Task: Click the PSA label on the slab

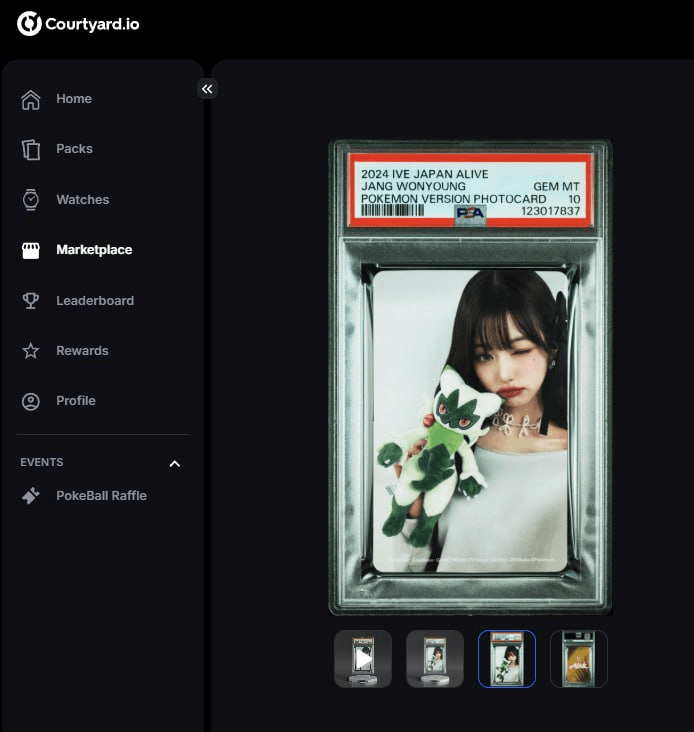Action: tap(470, 190)
